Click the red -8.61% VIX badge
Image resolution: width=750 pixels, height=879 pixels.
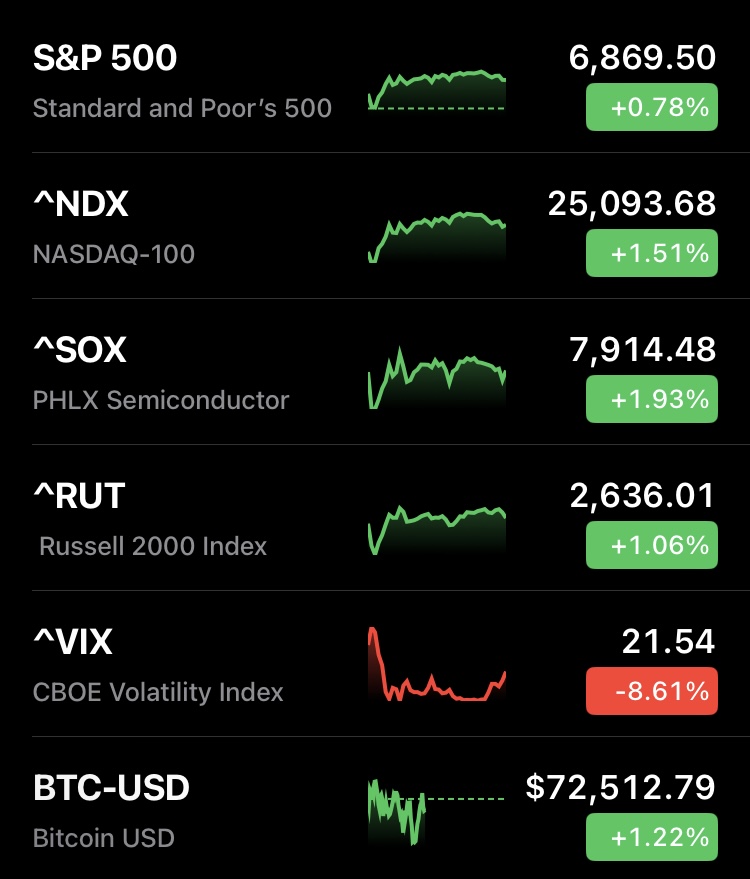point(651,691)
